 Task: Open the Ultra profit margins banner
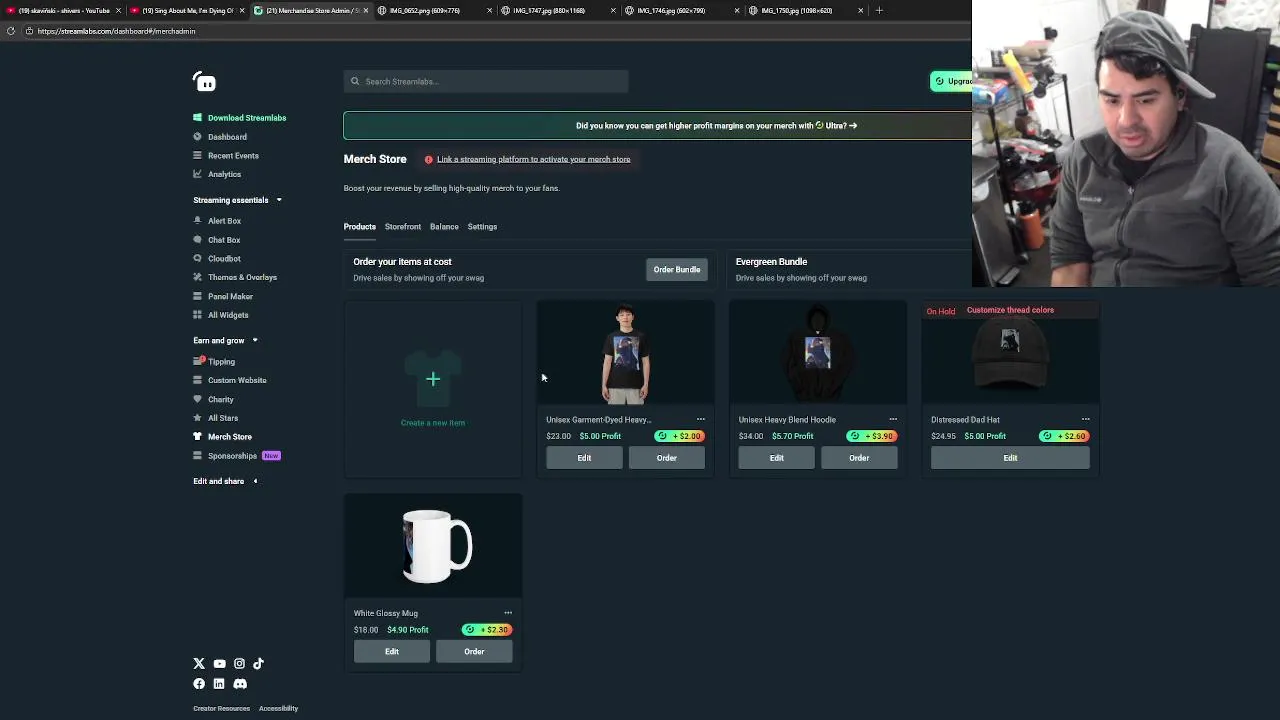[x=657, y=126]
